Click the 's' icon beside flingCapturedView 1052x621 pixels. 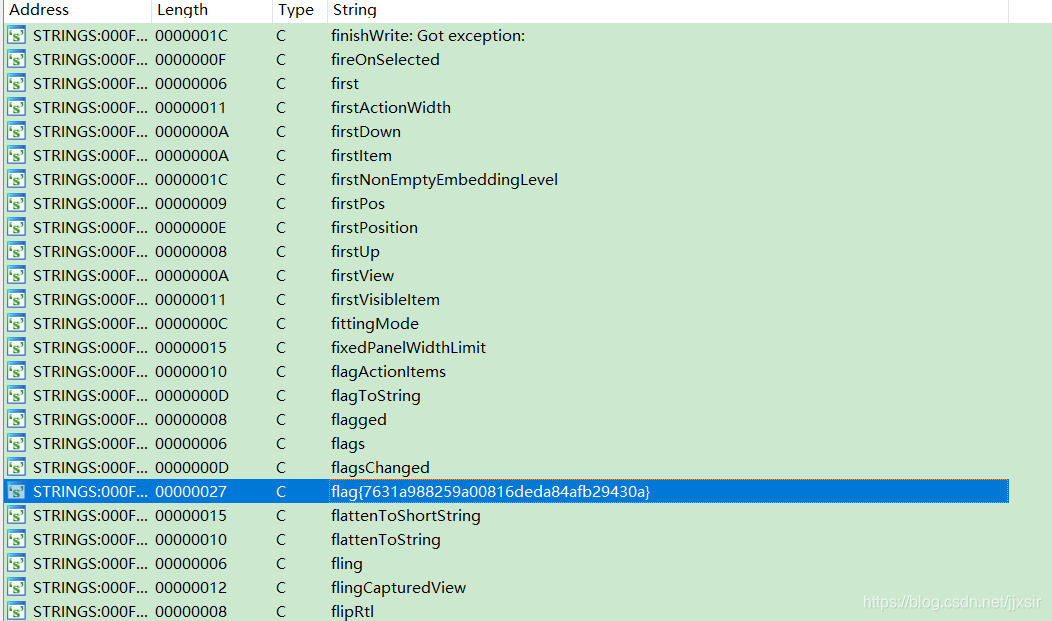[x=17, y=587]
